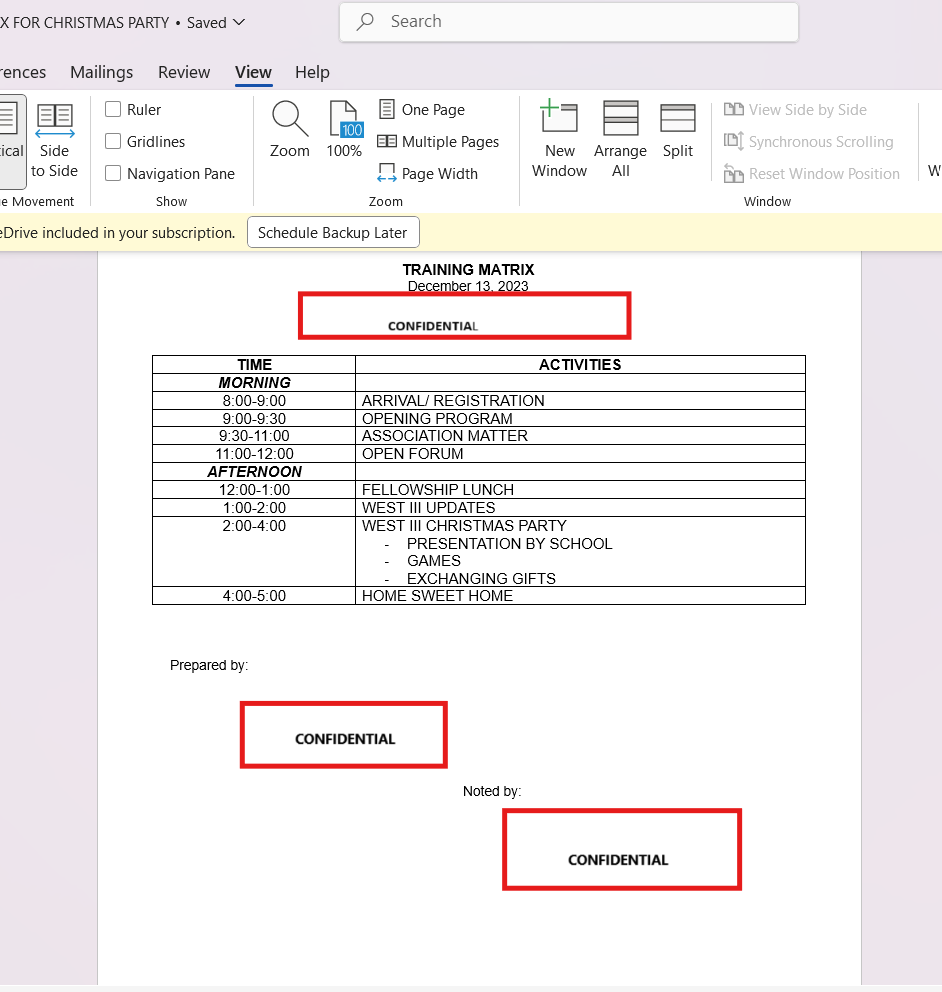Set zoom to 100%
Image resolution: width=942 pixels, height=992 pixels.
tap(344, 130)
